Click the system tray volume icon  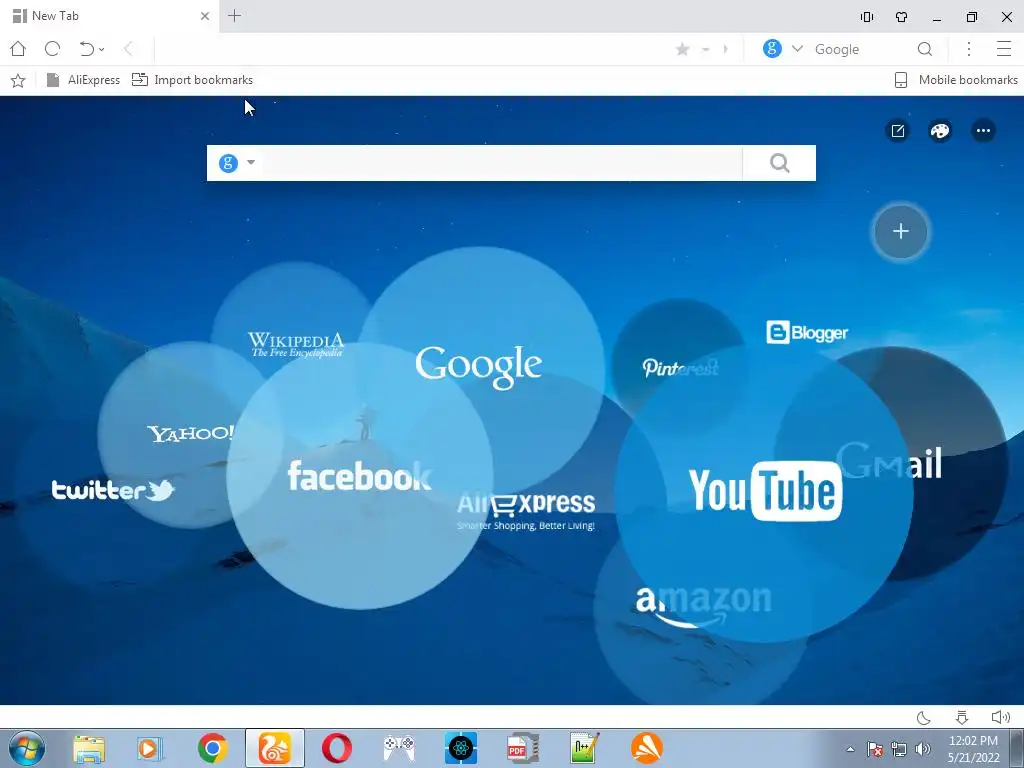pos(923,749)
